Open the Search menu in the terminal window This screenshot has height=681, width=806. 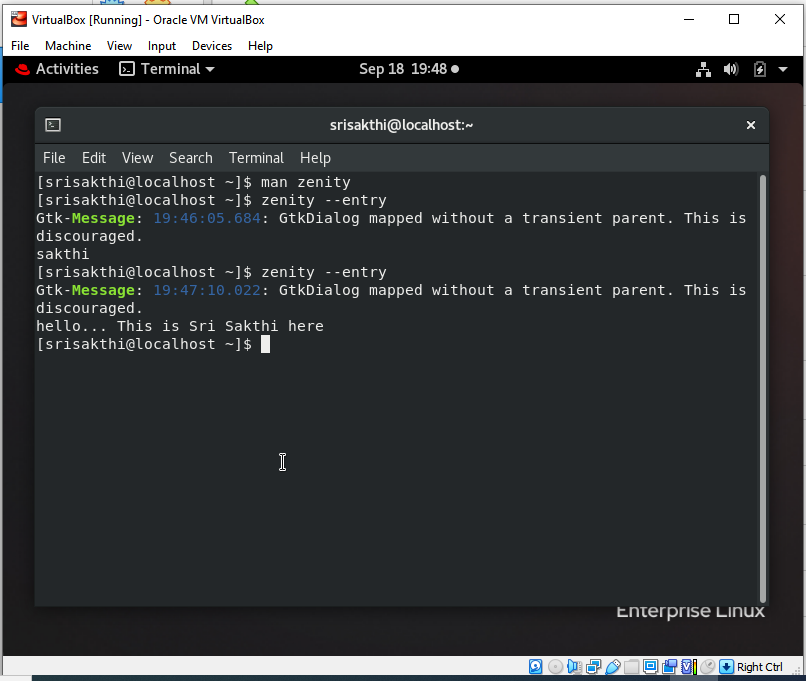tap(190, 158)
